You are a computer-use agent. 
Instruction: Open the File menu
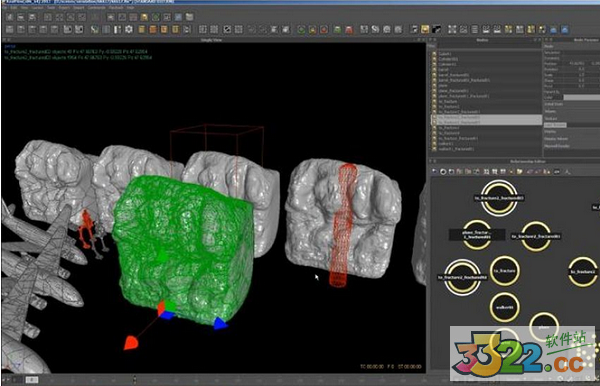click(5, 7)
